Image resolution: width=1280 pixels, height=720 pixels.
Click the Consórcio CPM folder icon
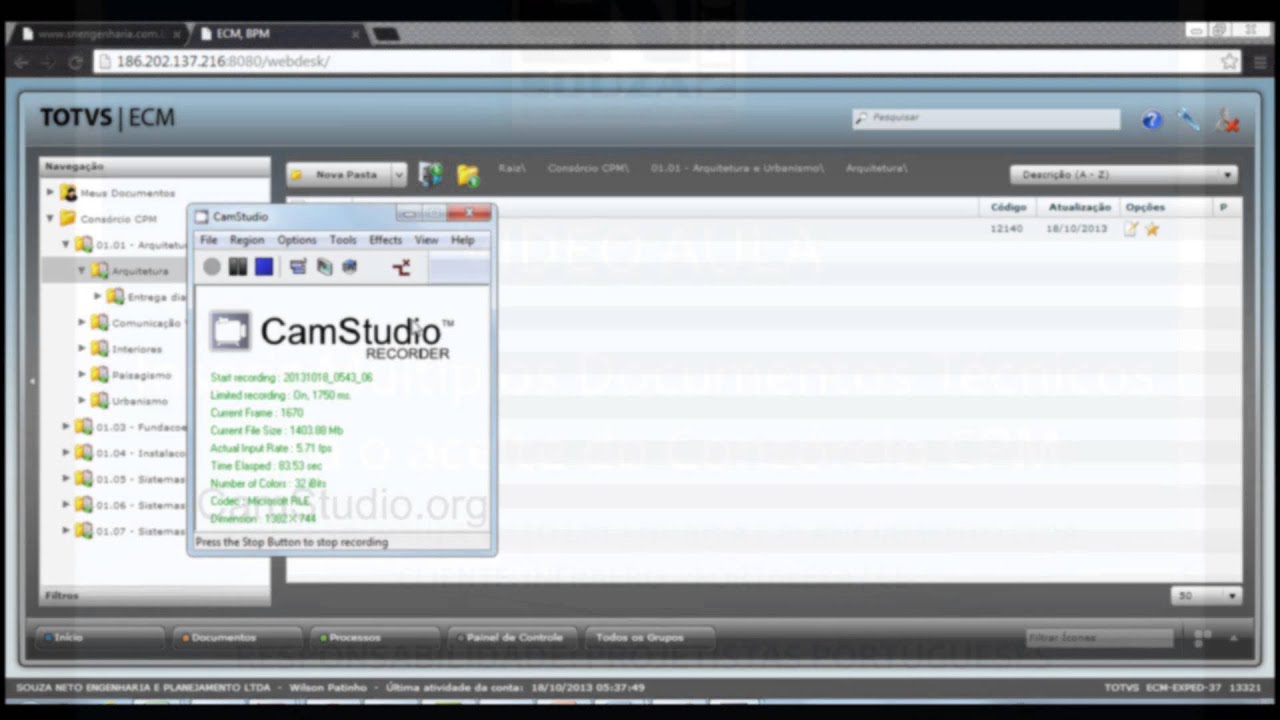(68, 218)
